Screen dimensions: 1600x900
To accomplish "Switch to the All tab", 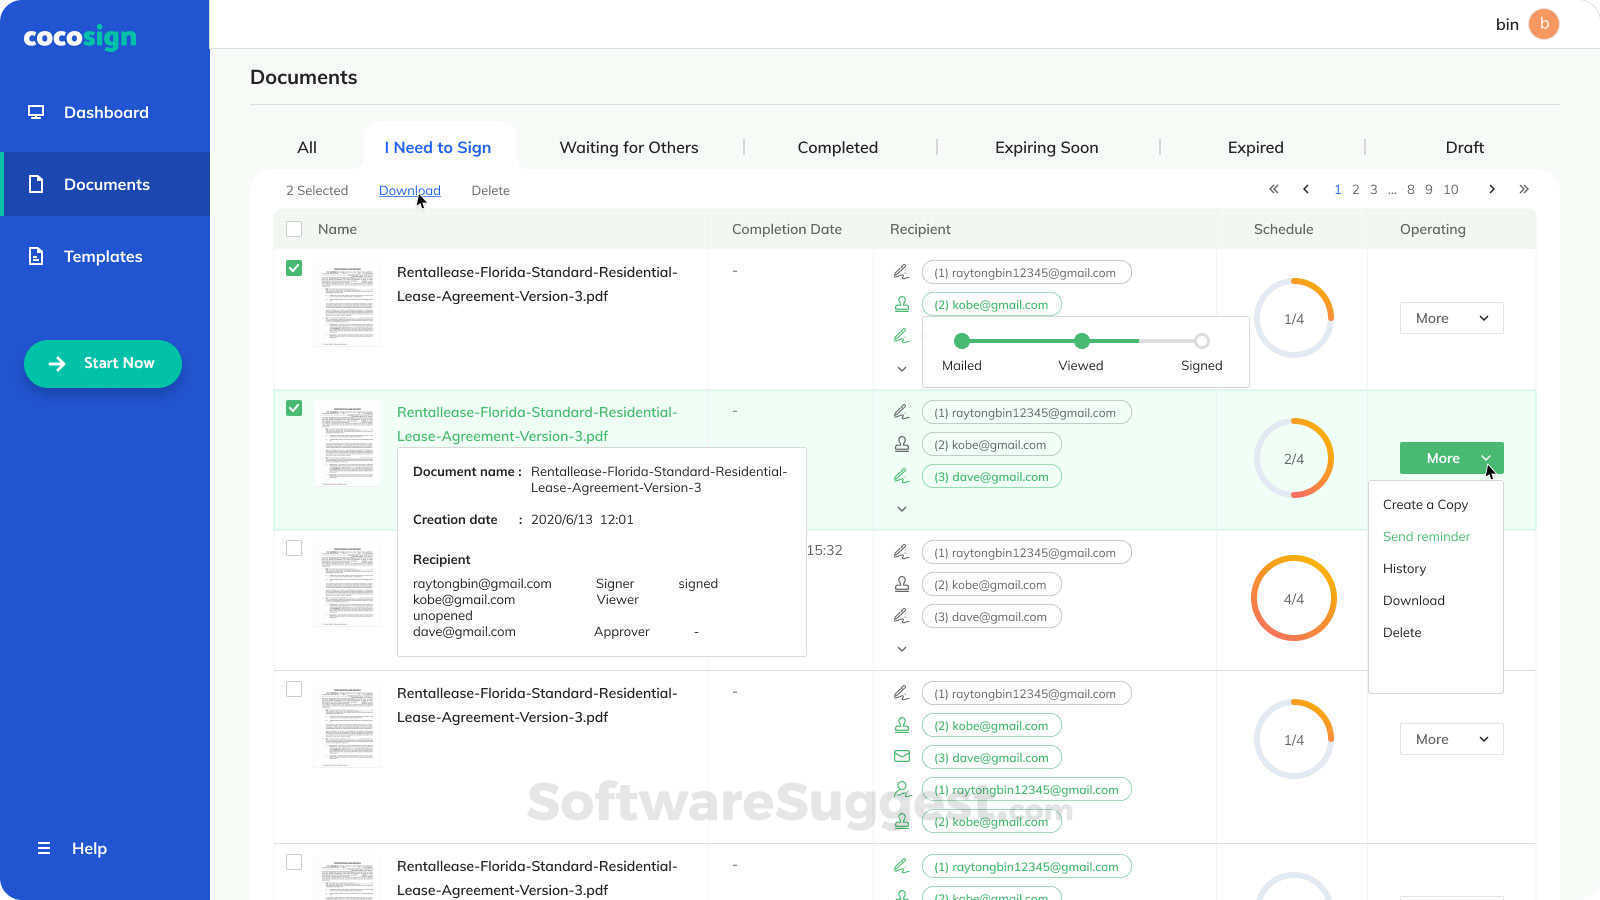I will point(307,147).
